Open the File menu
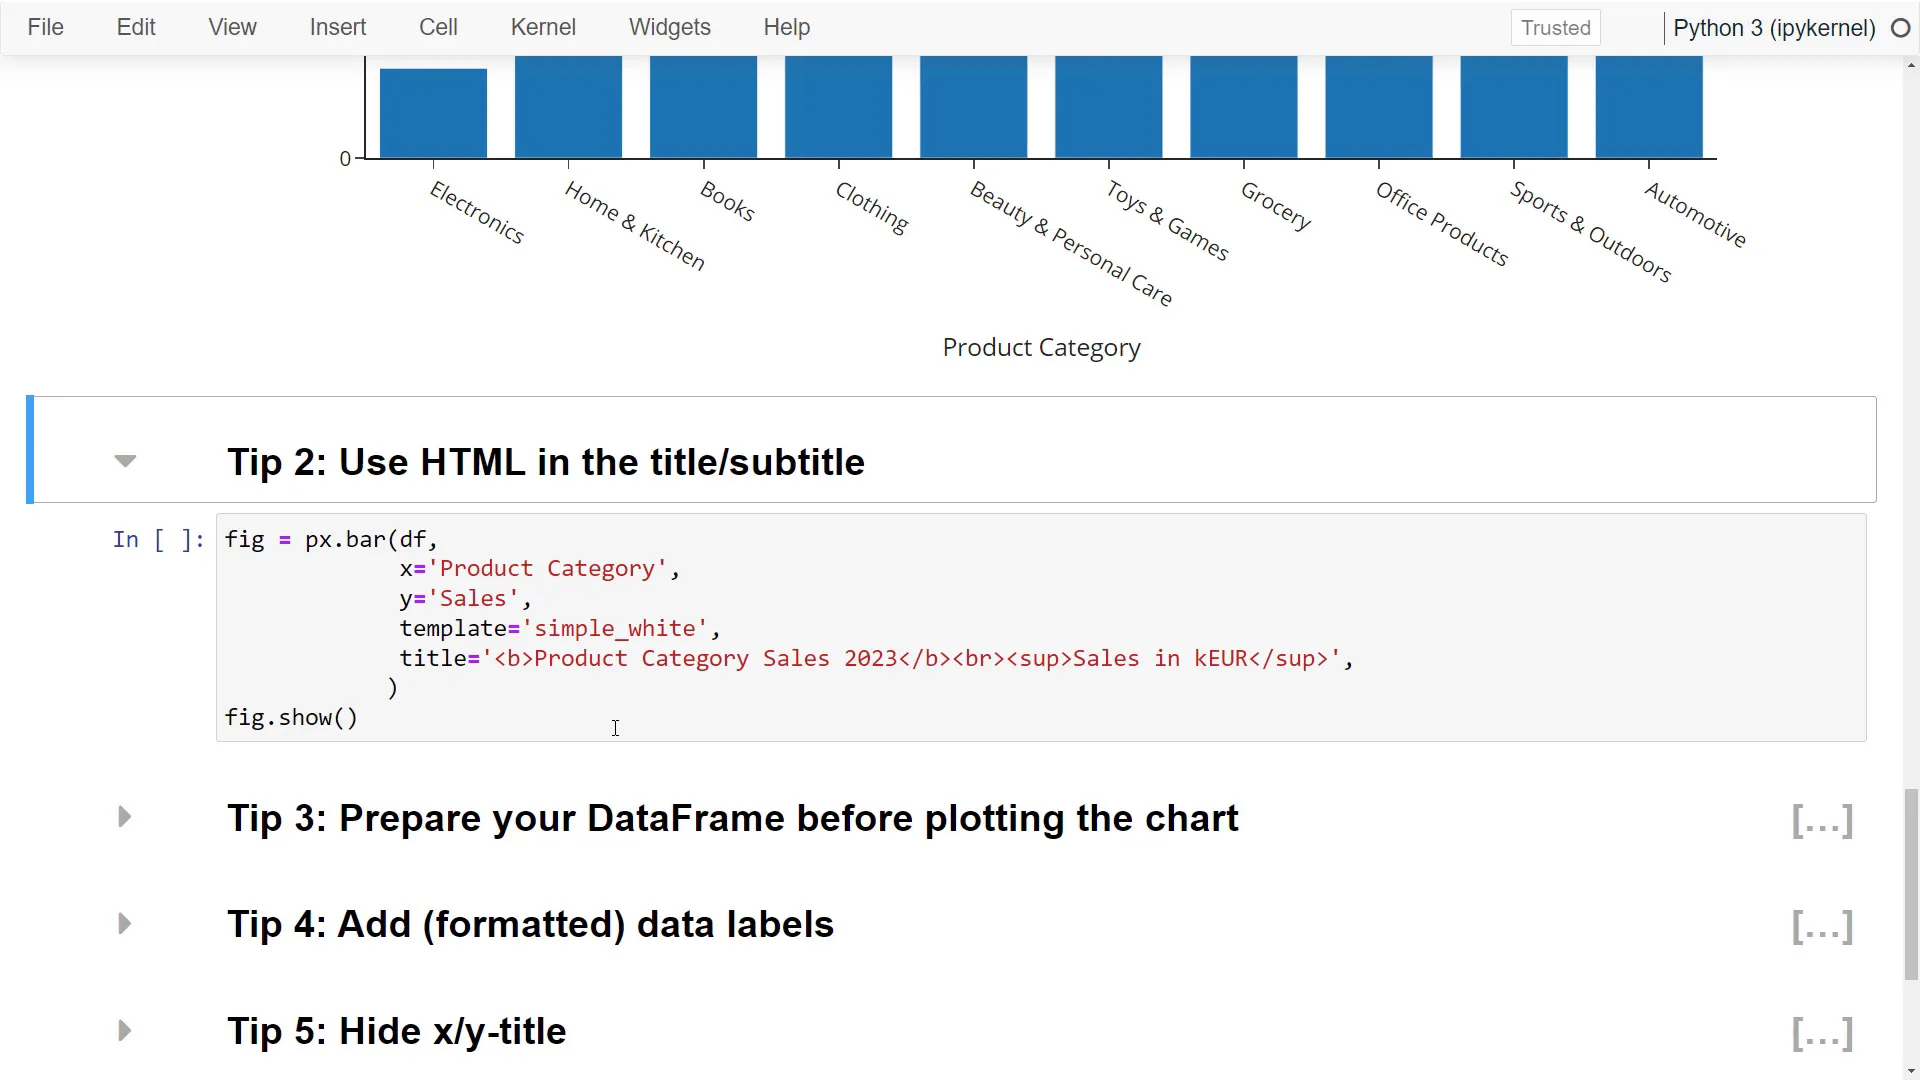The image size is (1920, 1080). (45, 27)
